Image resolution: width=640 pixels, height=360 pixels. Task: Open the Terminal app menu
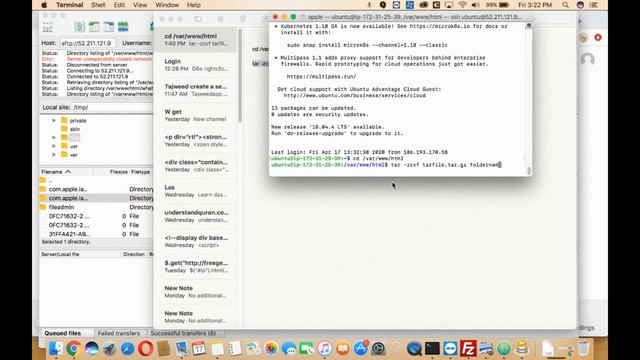[69, 5]
